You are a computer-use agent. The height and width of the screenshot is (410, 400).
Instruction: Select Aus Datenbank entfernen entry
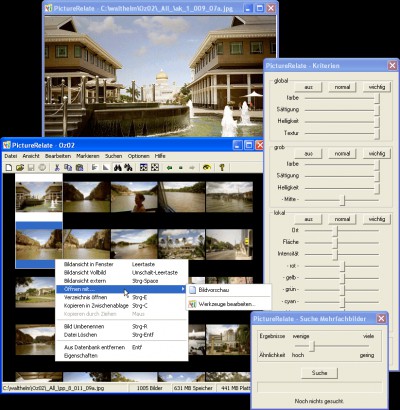(122, 347)
